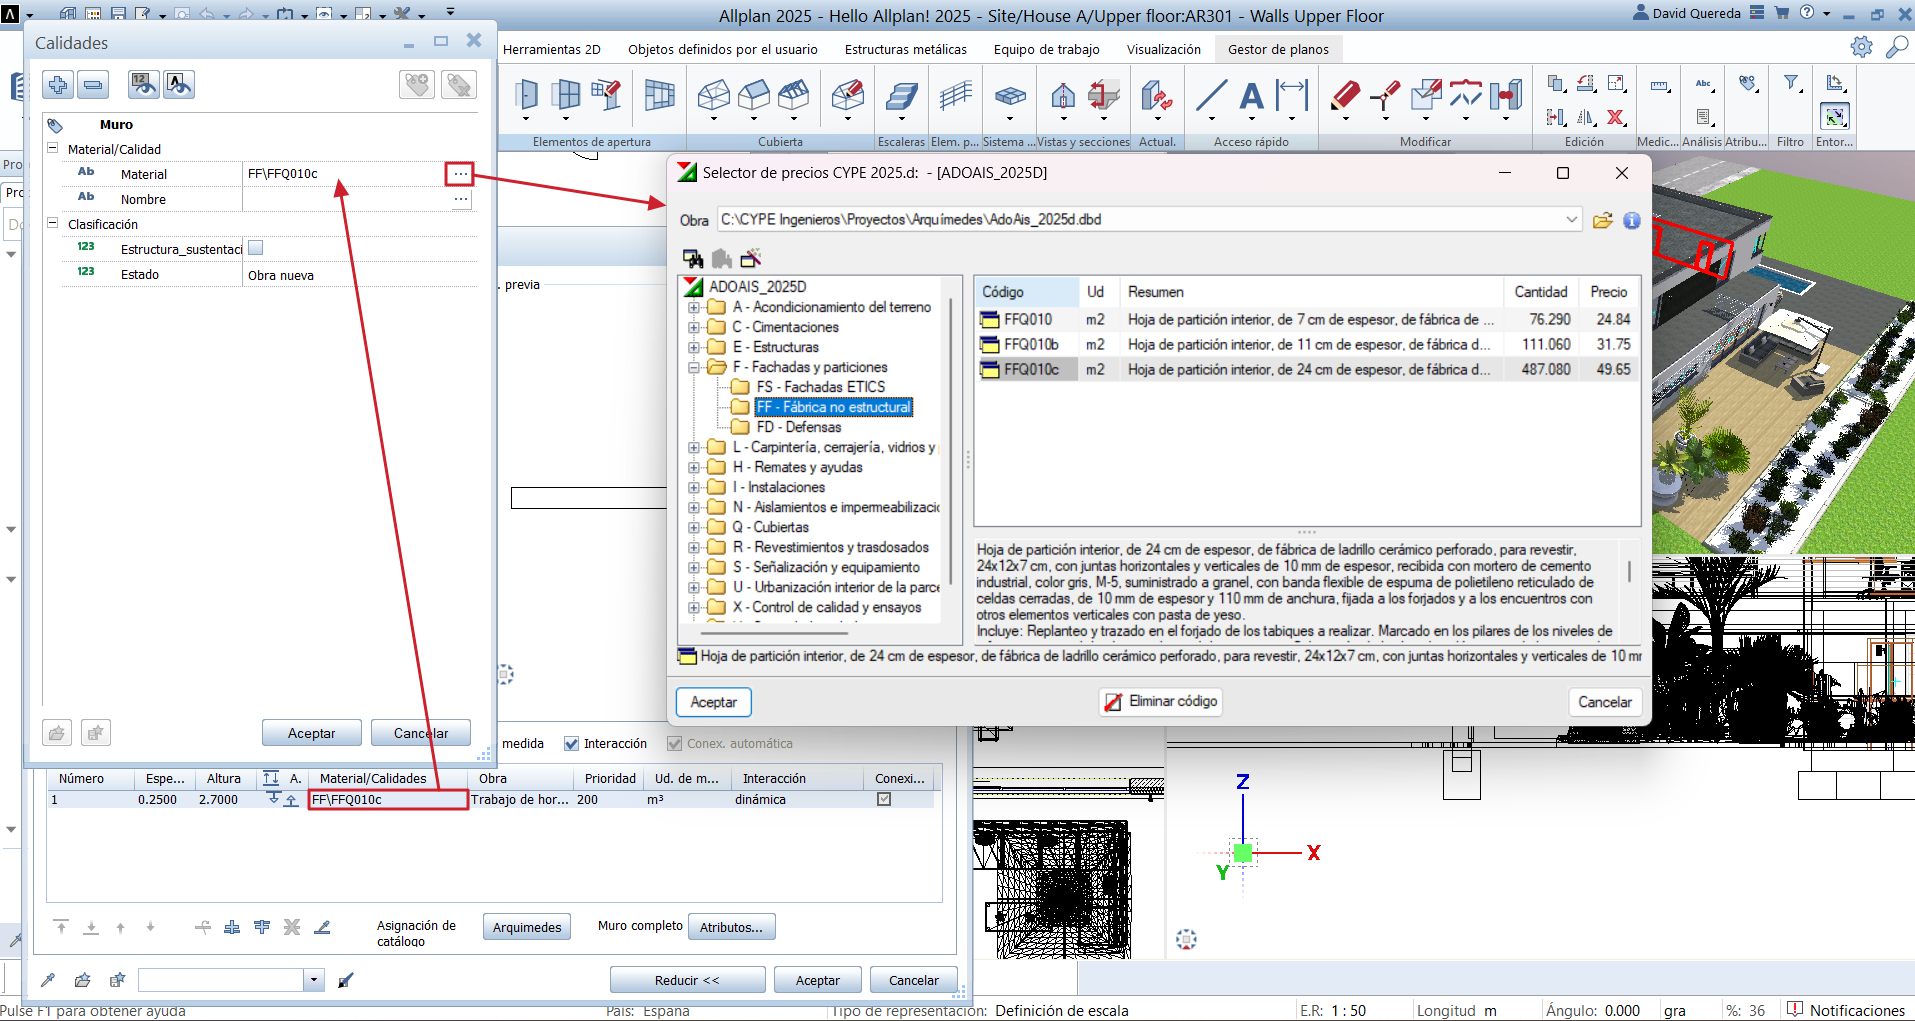Screen dimensions: 1915x1021
Task: Expand the E - Estructuras folder
Action: (x=693, y=347)
